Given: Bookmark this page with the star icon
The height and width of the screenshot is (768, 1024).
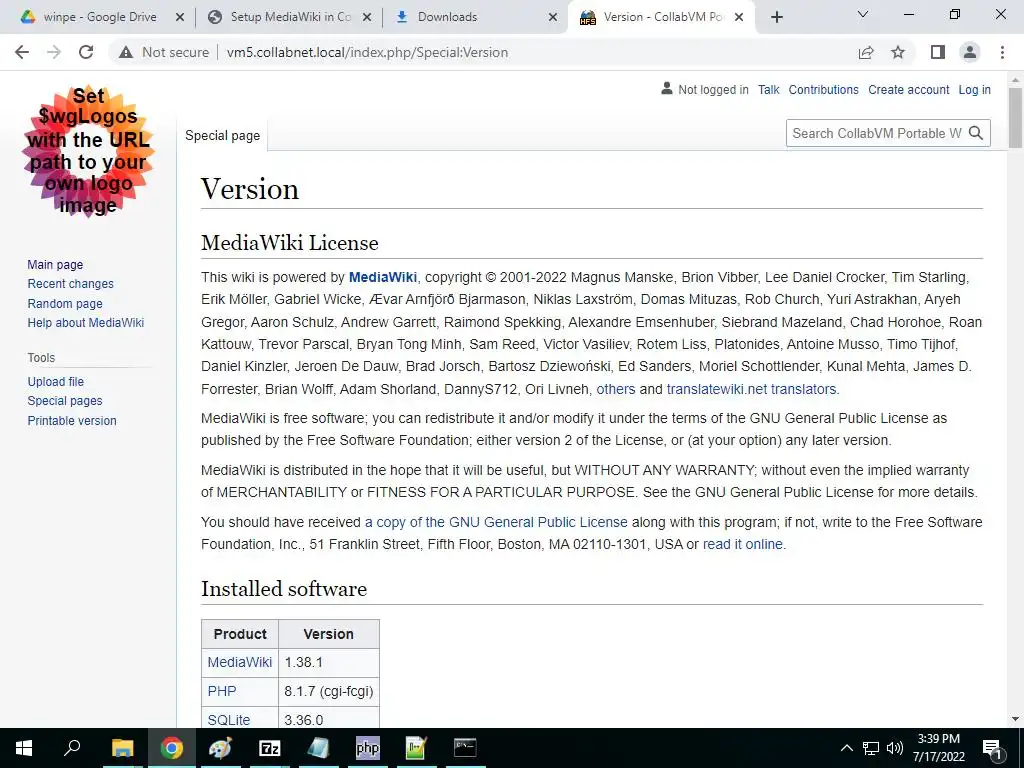Looking at the screenshot, I should click(x=898, y=52).
